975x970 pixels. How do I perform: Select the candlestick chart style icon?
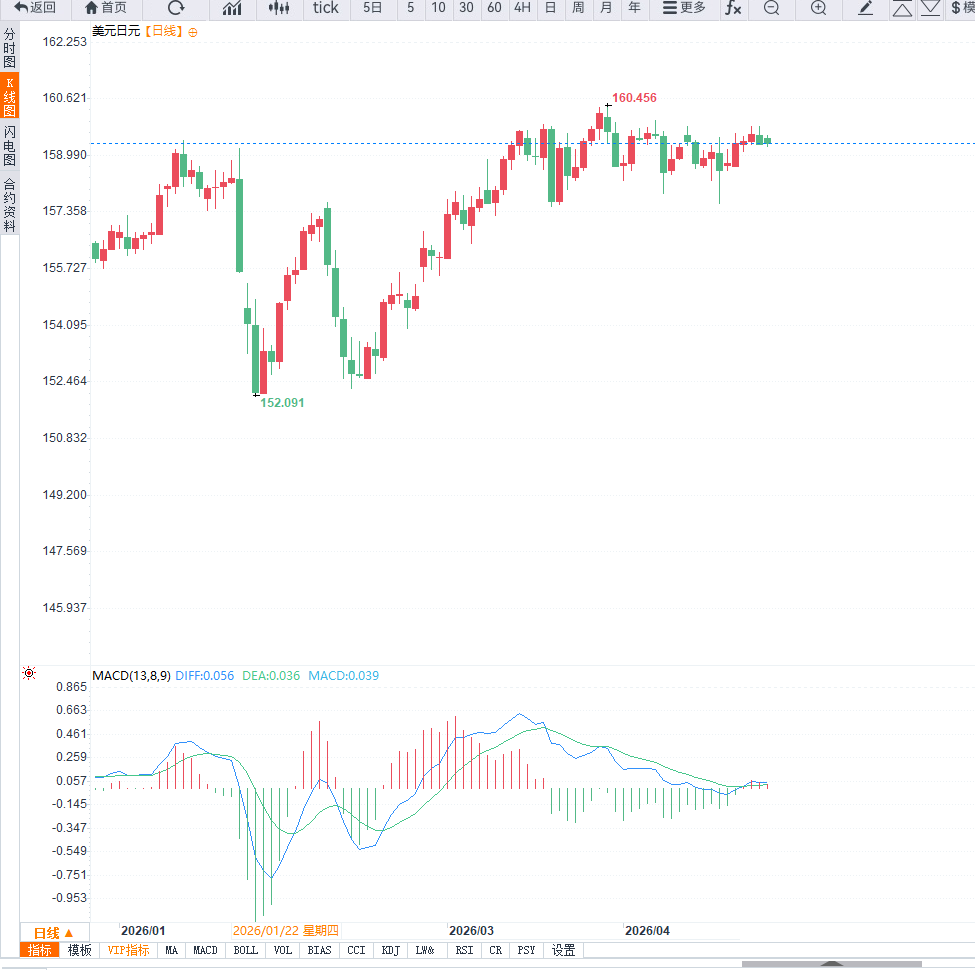tap(279, 8)
